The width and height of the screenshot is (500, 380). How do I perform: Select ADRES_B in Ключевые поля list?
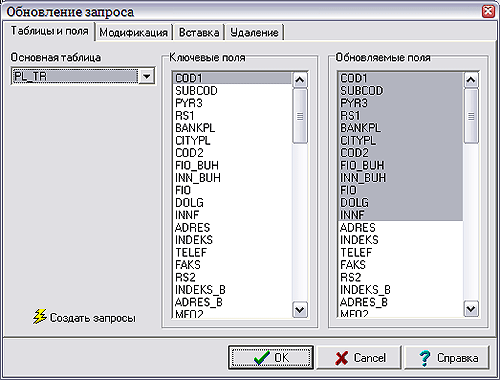pos(233,302)
